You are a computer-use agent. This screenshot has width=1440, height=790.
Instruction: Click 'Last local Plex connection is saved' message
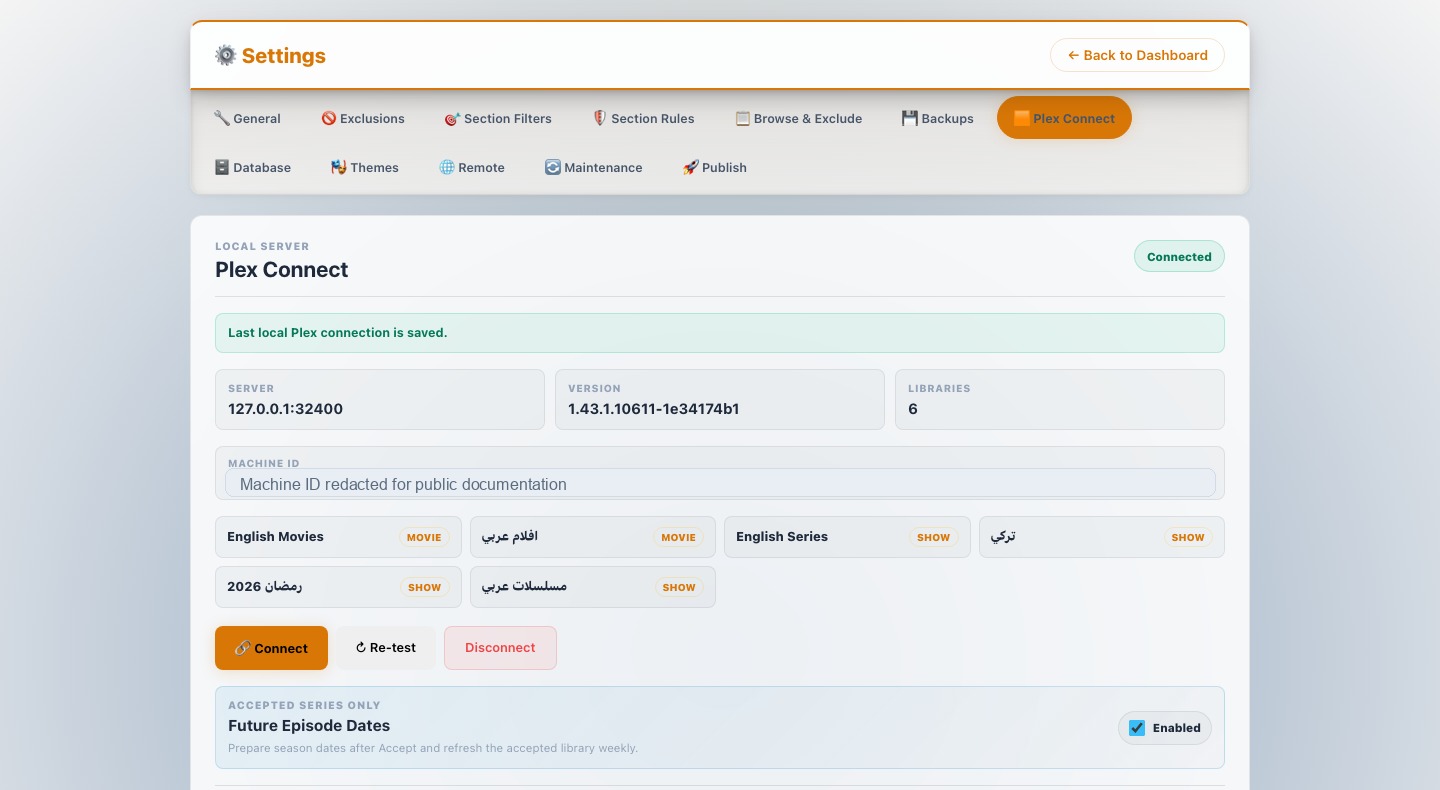pyautogui.click(x=338, y=333)
